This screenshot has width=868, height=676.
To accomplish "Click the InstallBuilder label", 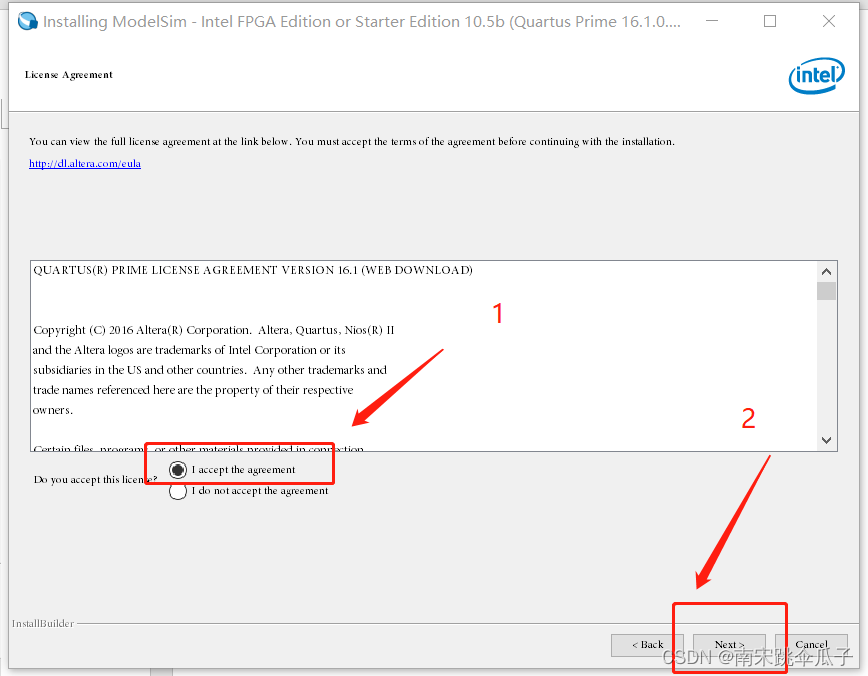I will (43, 623).
